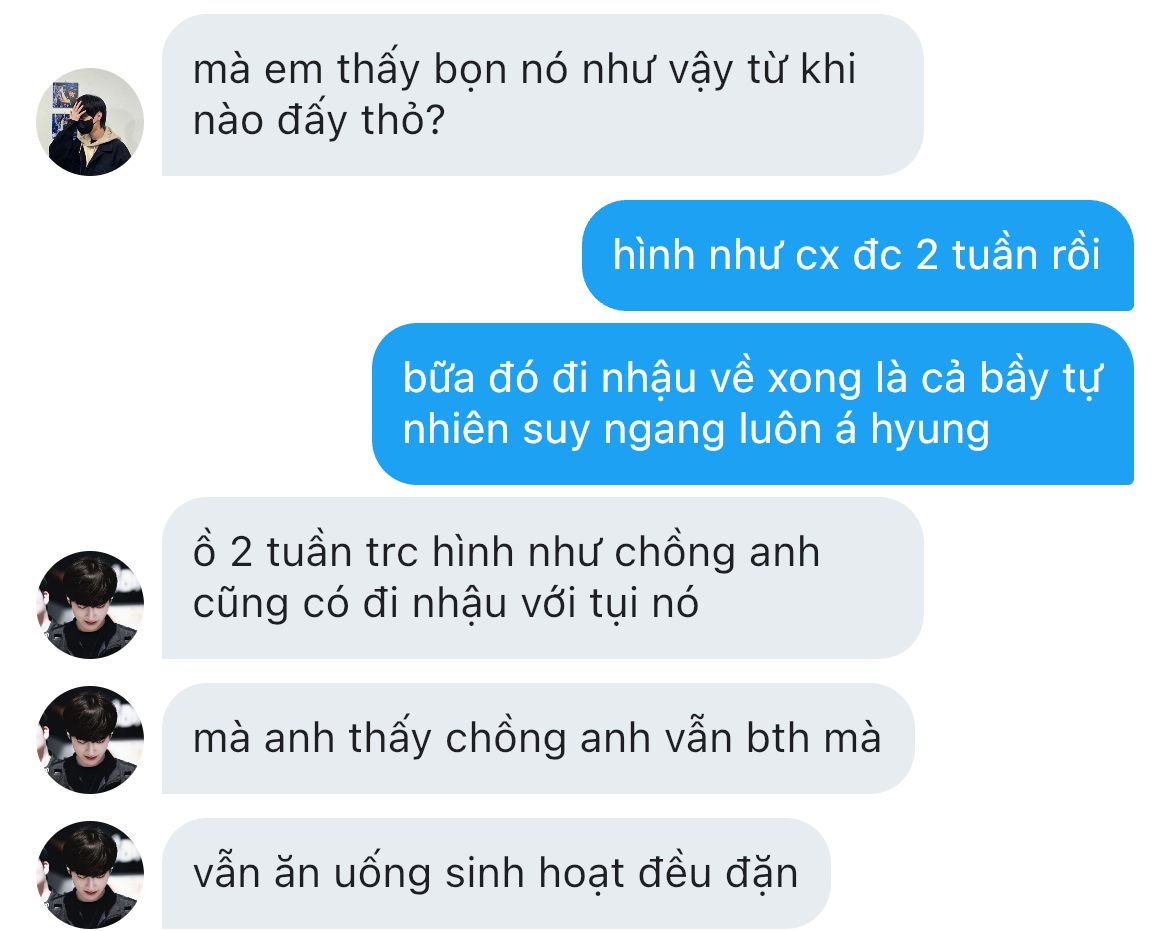The width and height of the screenshot is (1170, 931).
Task: Open avatar next to 'mà anh thấy chồng anh'
Action: tap(90, 740)
